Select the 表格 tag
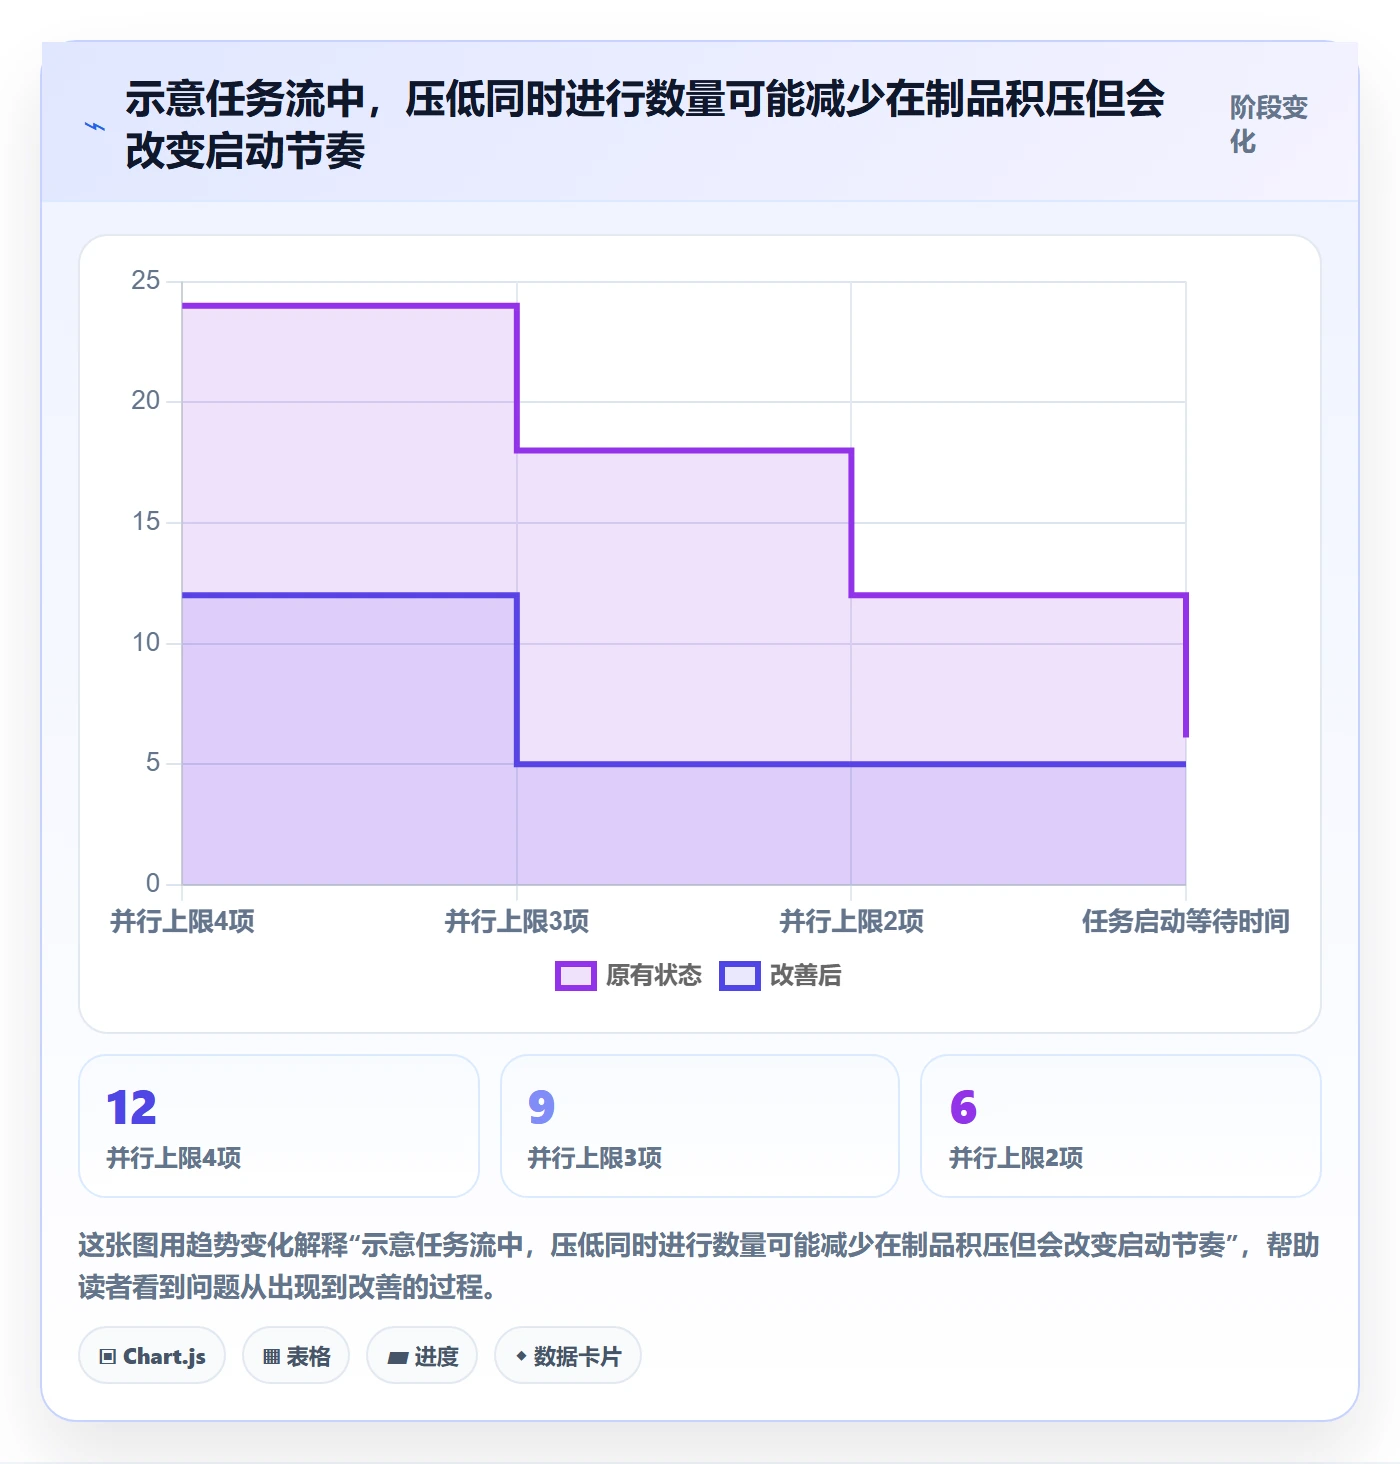 [296, 1356]
